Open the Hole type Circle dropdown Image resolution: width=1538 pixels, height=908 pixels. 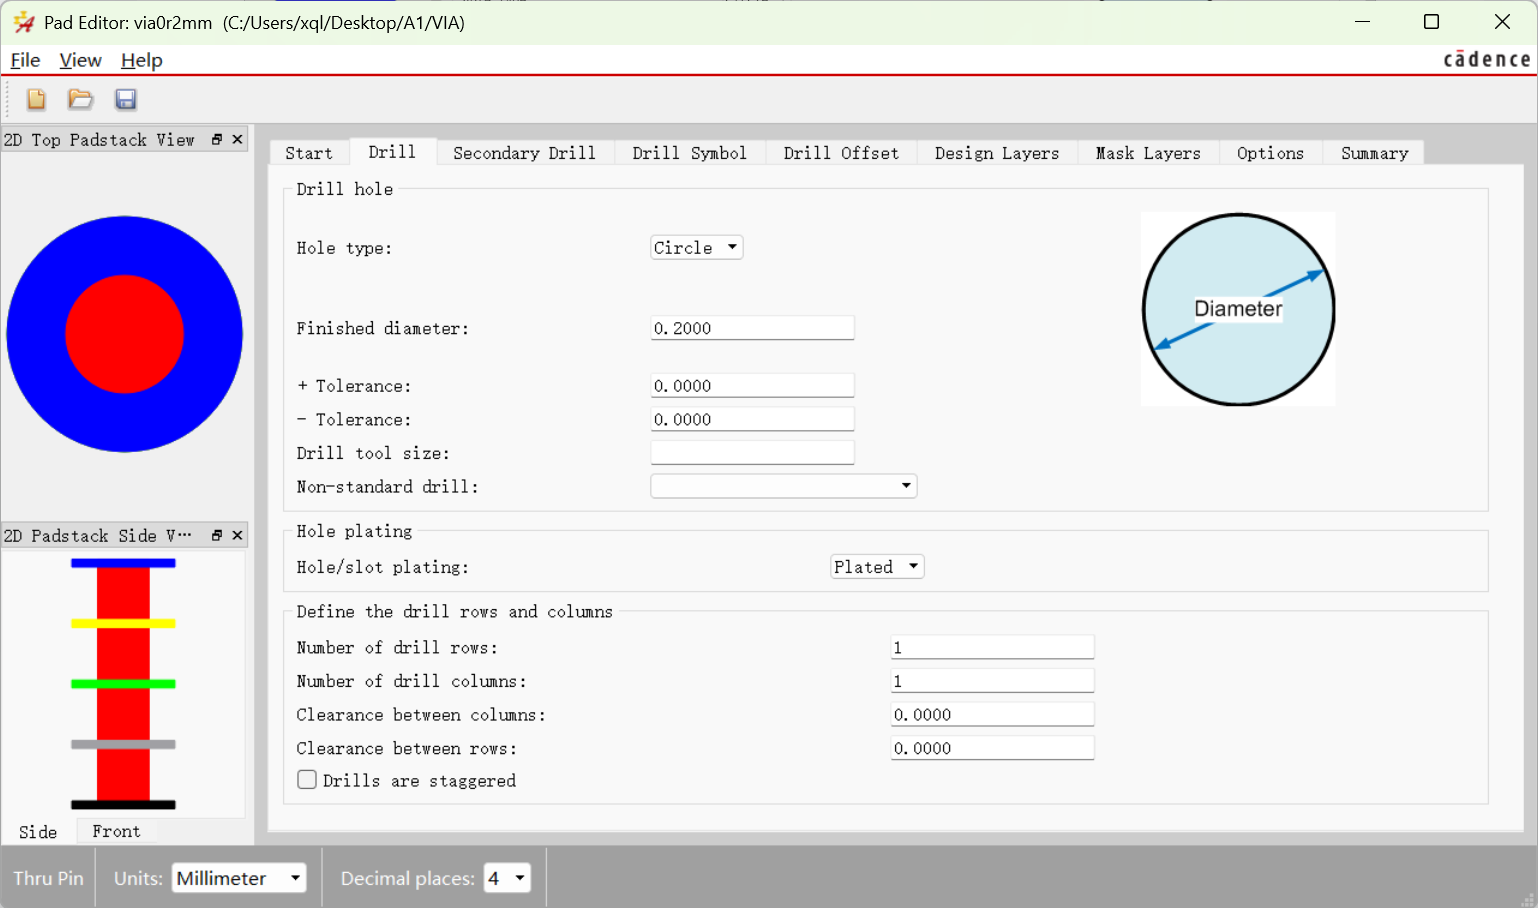coord(696,248)
